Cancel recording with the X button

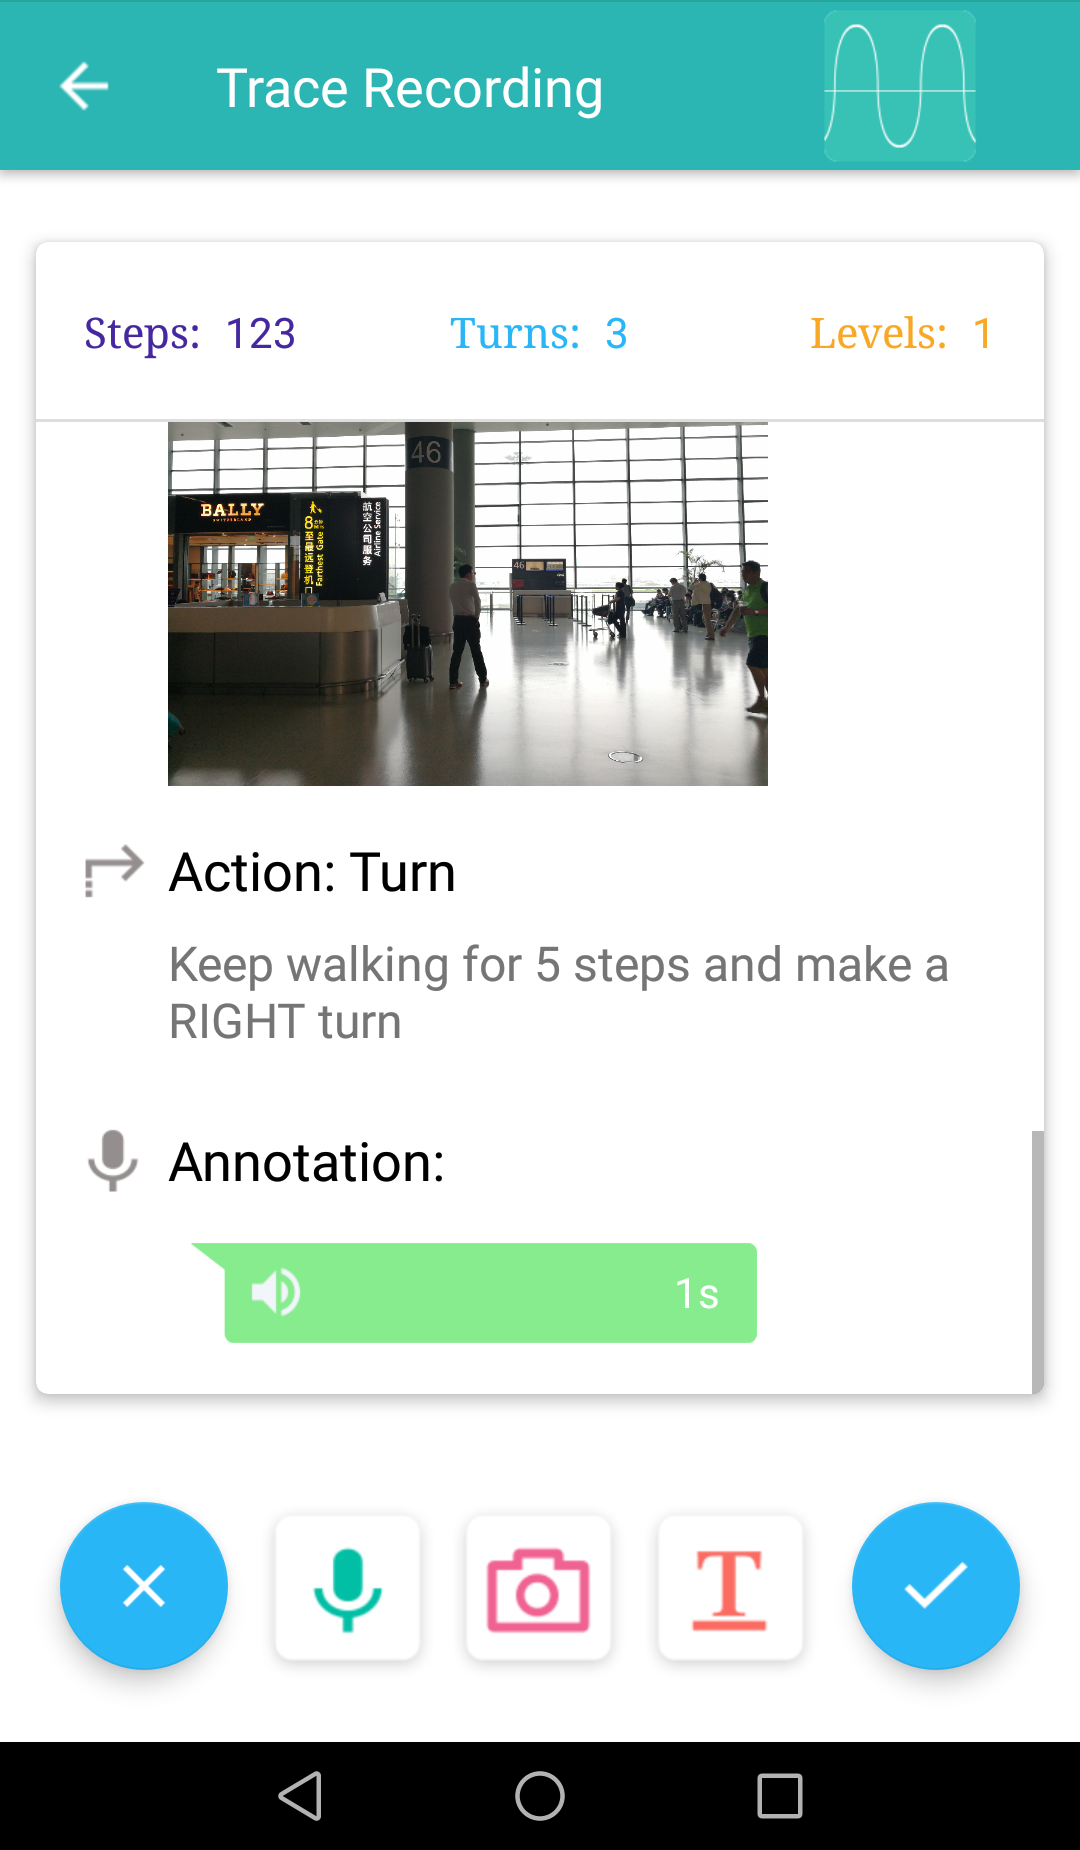coord(144,1586)
